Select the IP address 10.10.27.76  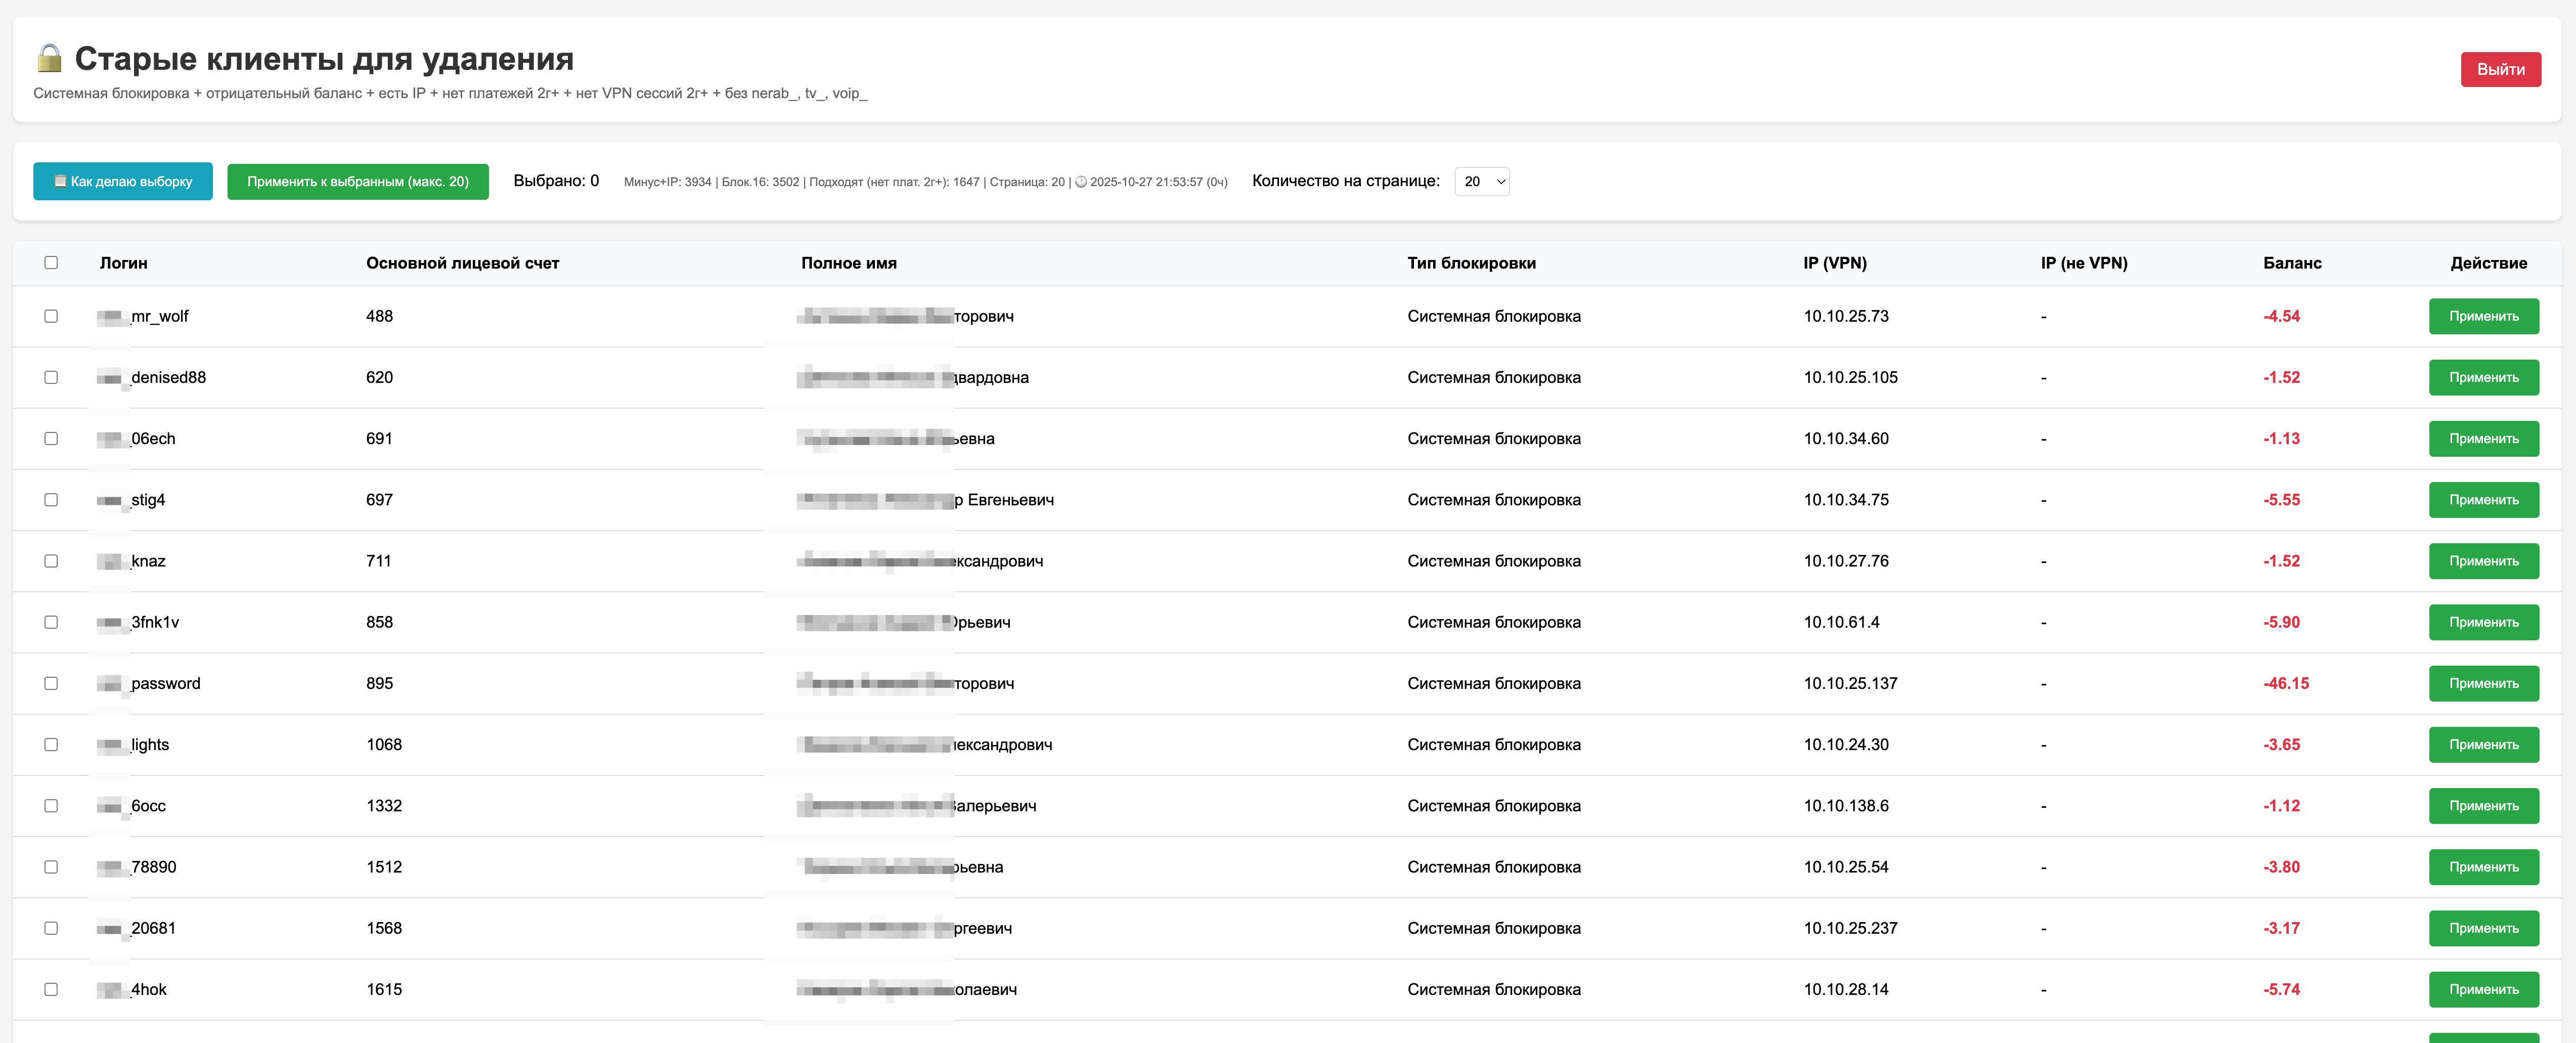tap(1846, 561)
